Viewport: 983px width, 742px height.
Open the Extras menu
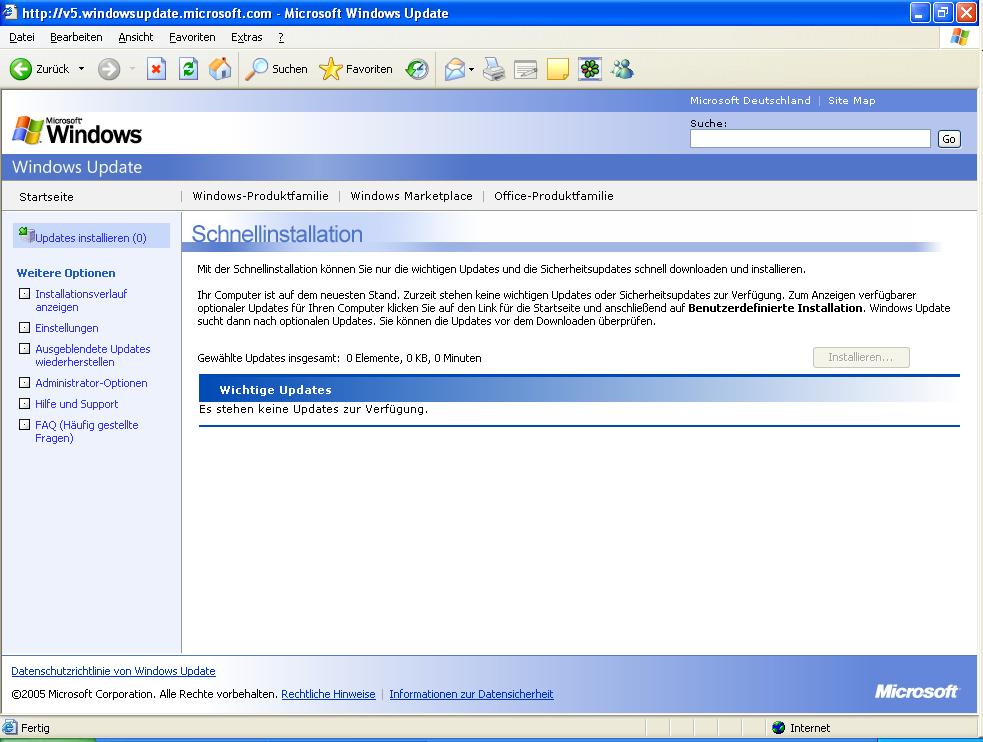(246, 38)
